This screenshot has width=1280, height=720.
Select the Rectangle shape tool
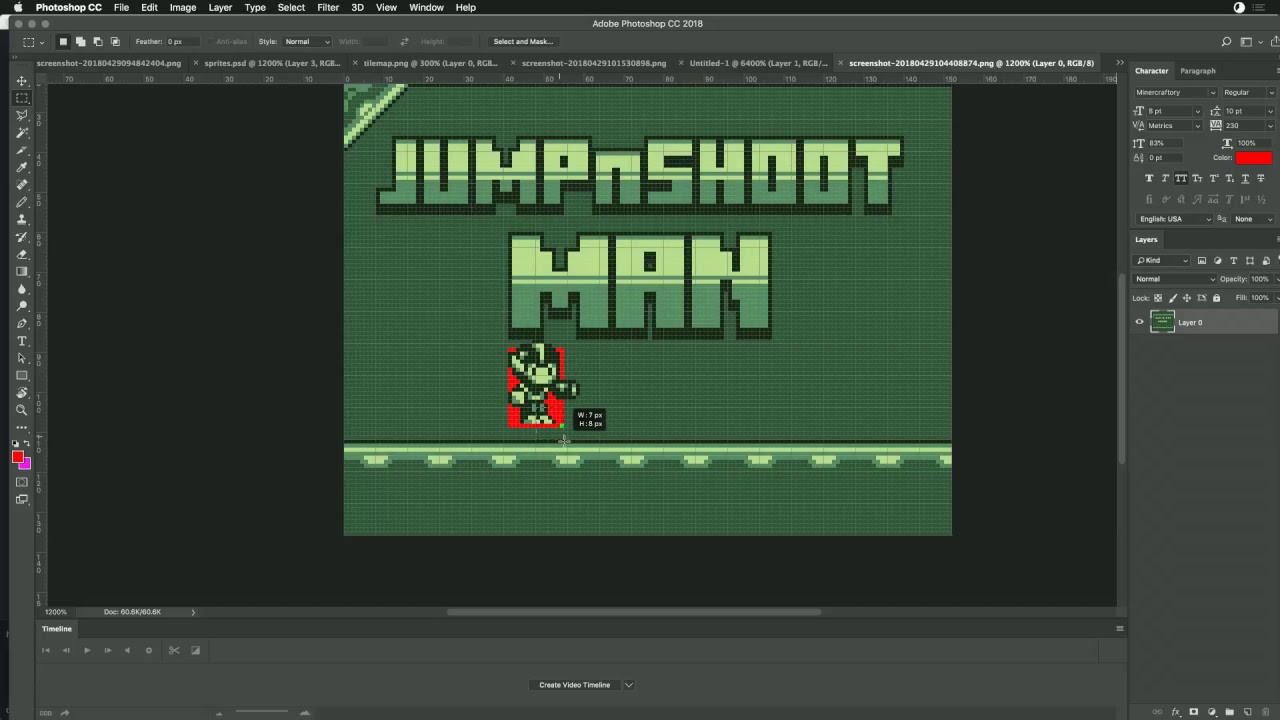coord(22,376)
